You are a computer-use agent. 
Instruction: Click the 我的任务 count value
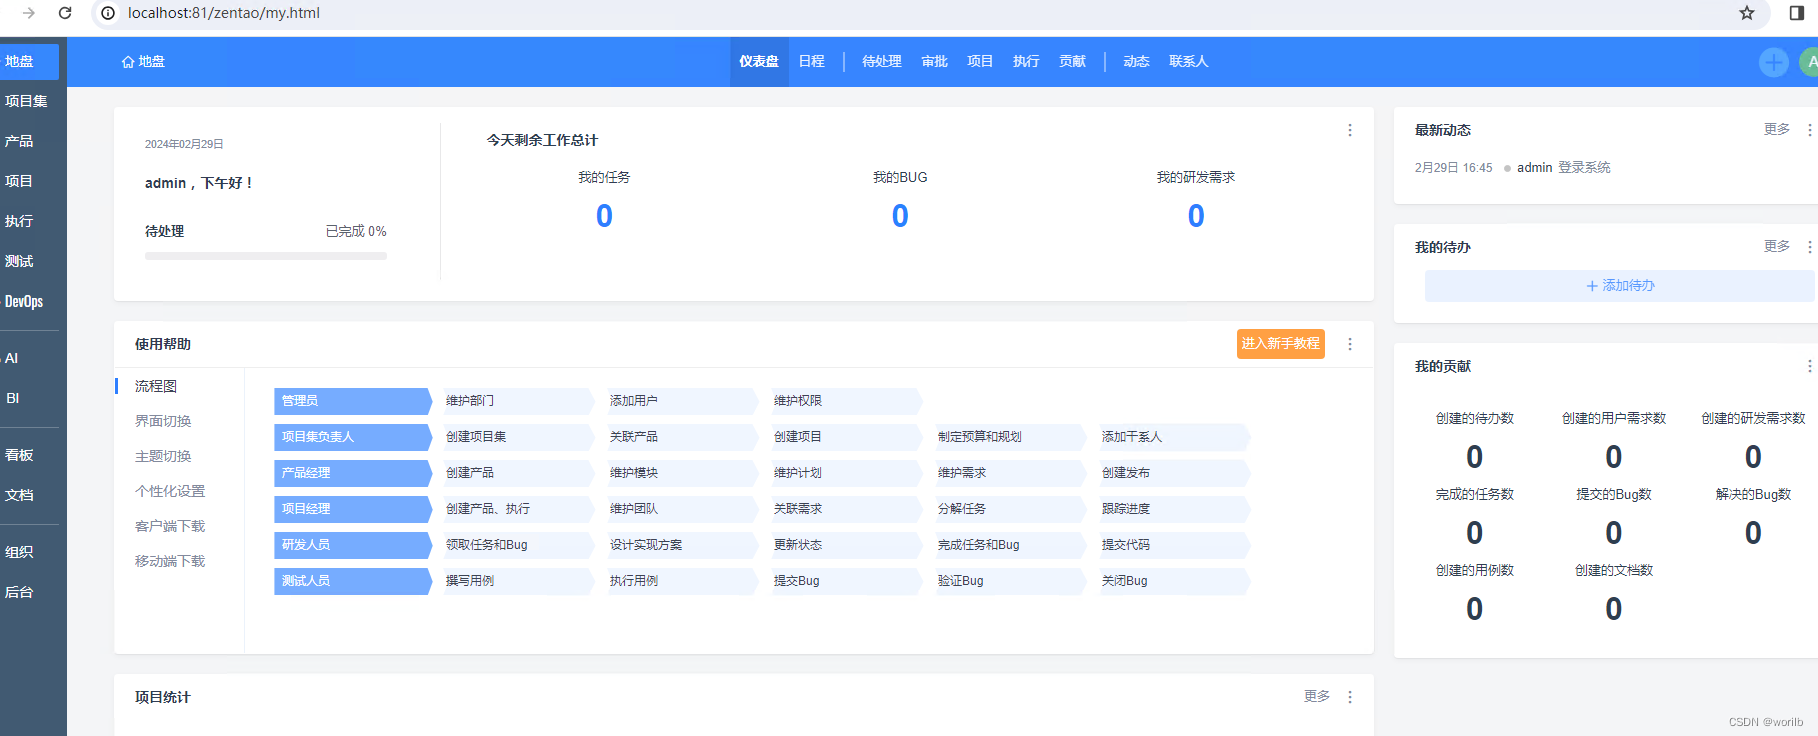(604, 216)
